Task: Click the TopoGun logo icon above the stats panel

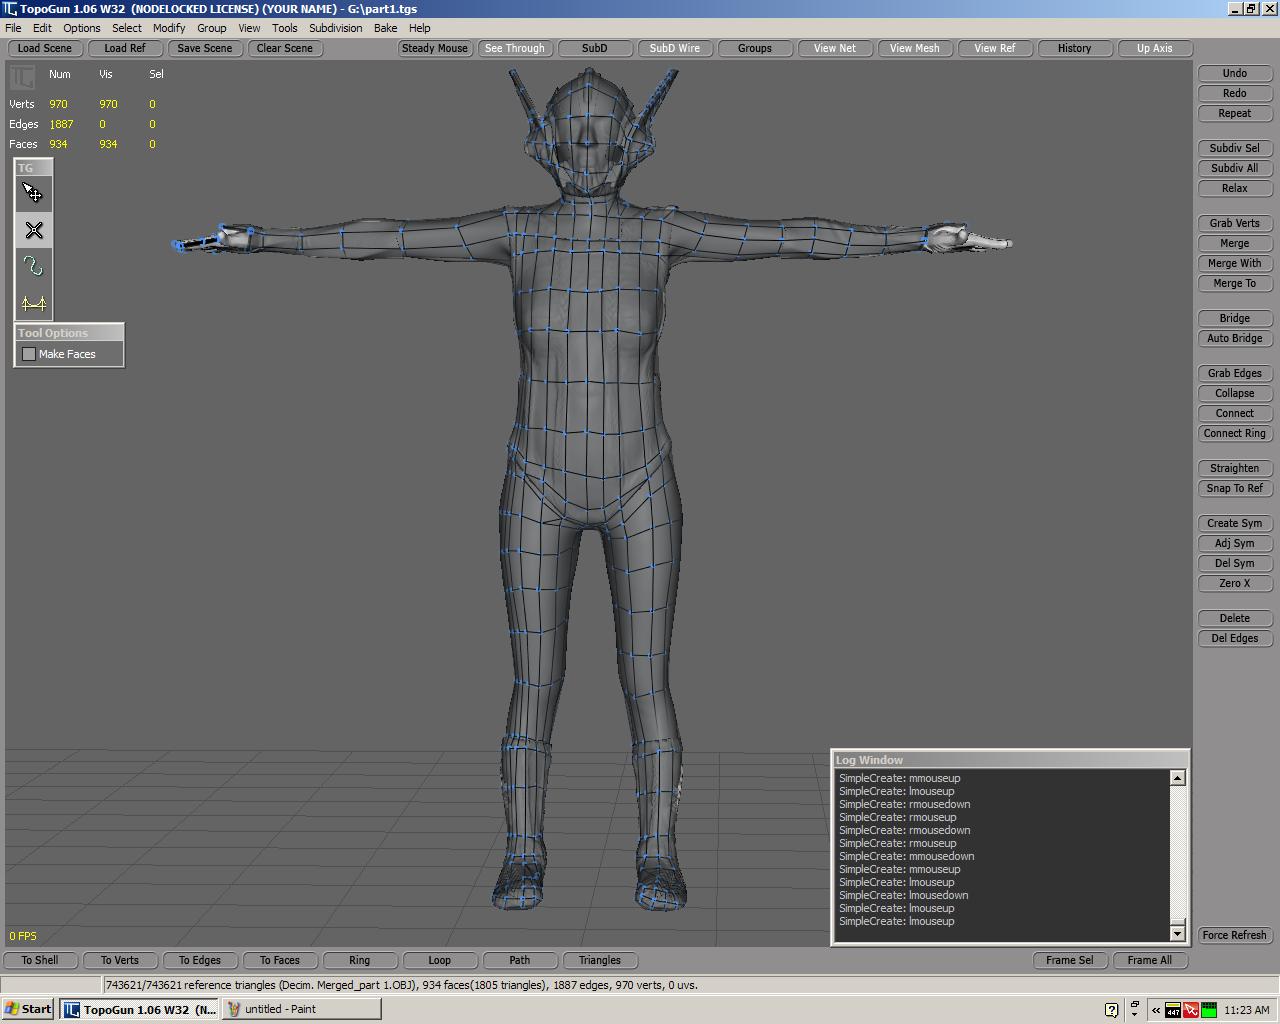Action: point(22,75)
